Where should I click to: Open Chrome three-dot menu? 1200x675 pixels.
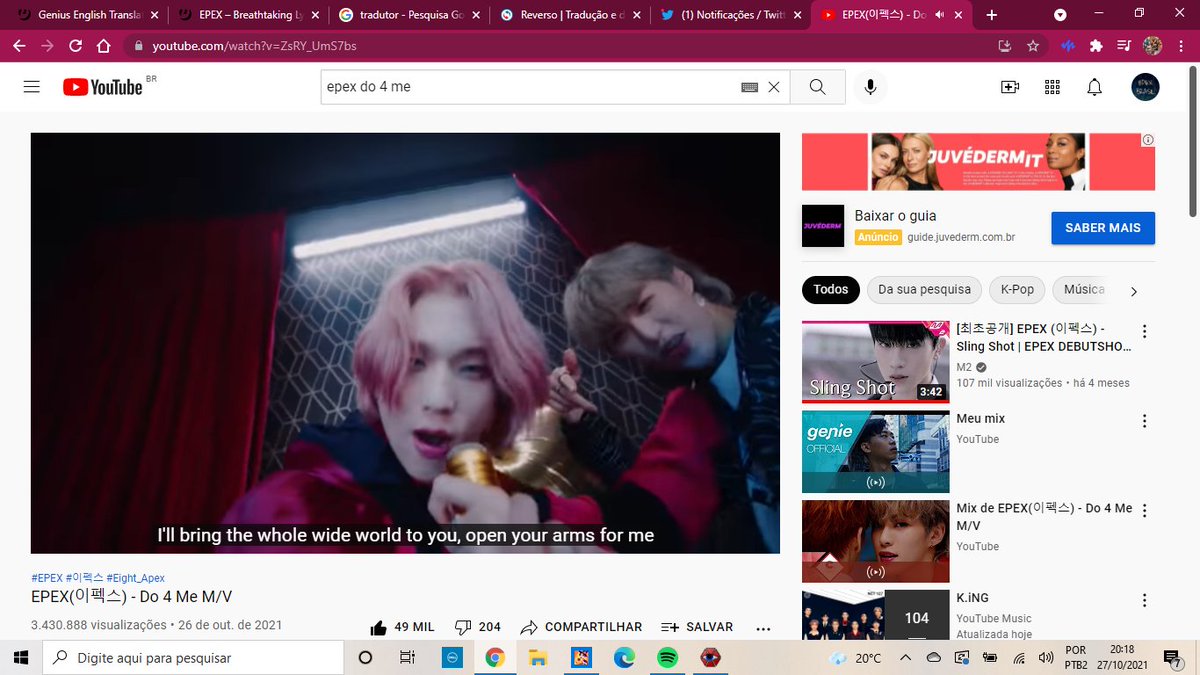1181,46
